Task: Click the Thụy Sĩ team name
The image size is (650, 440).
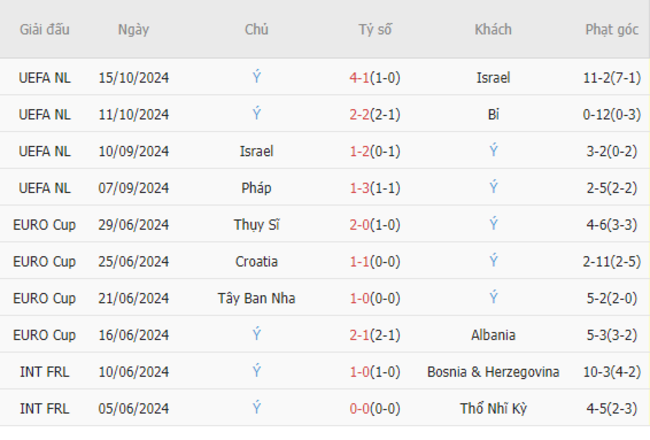Action: pos(256,225)
